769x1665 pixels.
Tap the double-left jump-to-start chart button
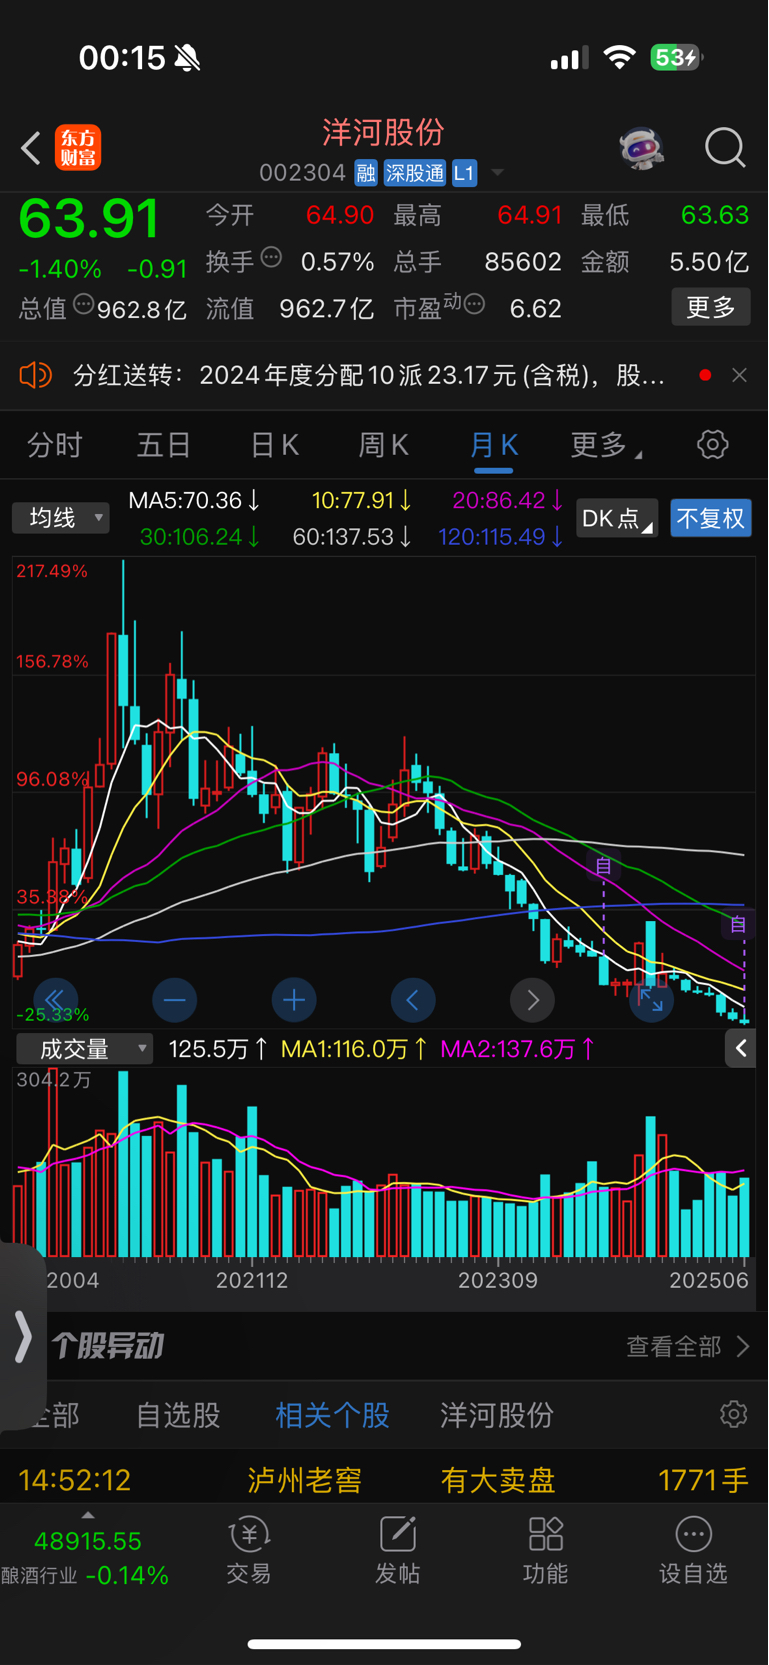pyautogui.click(x=55, y=999)
